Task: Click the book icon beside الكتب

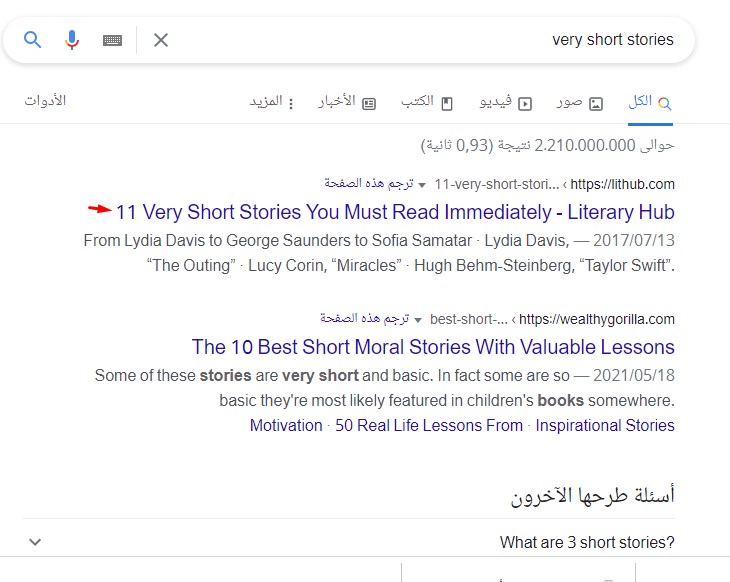Action: tap(447, 104)
